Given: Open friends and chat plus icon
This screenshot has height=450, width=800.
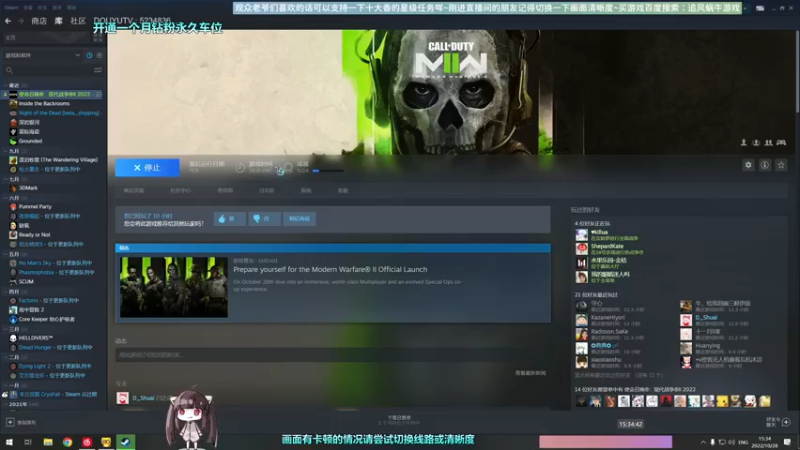Looking at the screenshot, I should tap(786, 422).
